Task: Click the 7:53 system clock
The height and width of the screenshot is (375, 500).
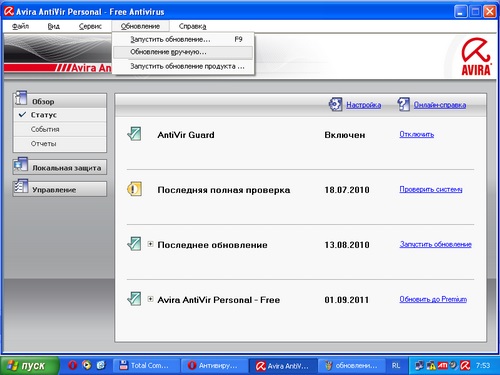Action: click(483, 366)
